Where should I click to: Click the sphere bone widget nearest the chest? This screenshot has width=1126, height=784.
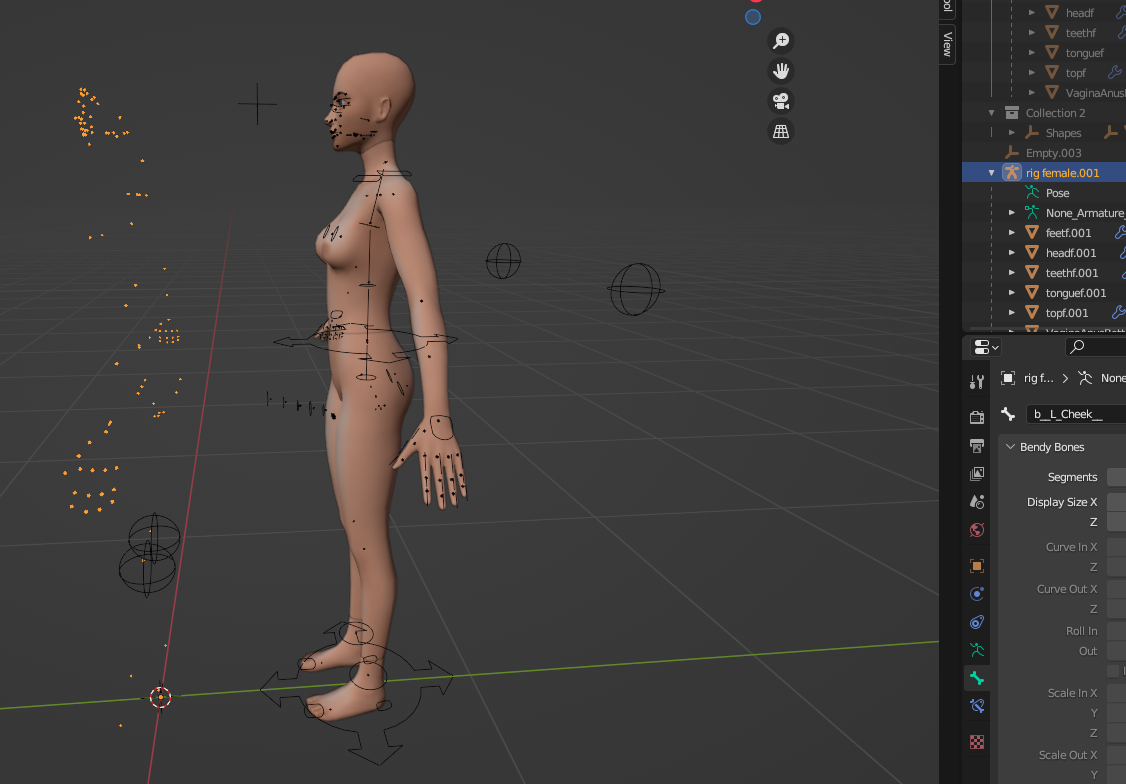pos(503,261)
